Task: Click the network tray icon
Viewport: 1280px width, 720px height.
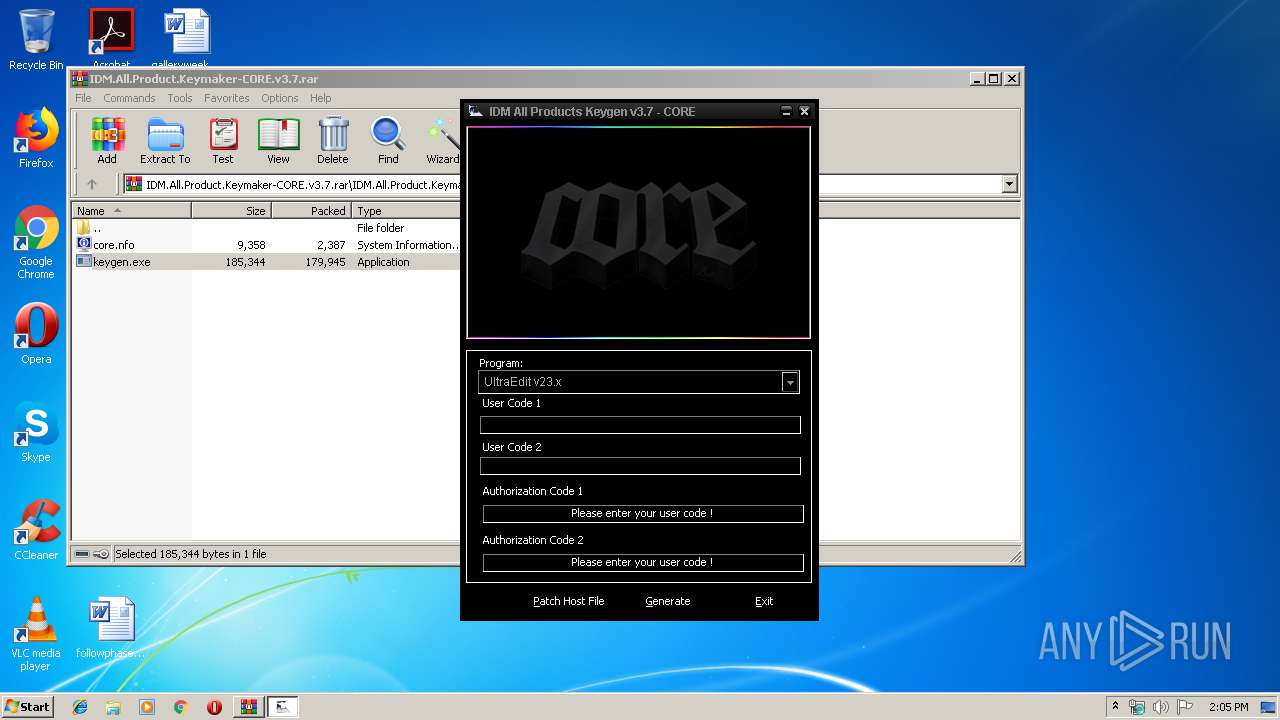Action: [x=1137, y=707]
